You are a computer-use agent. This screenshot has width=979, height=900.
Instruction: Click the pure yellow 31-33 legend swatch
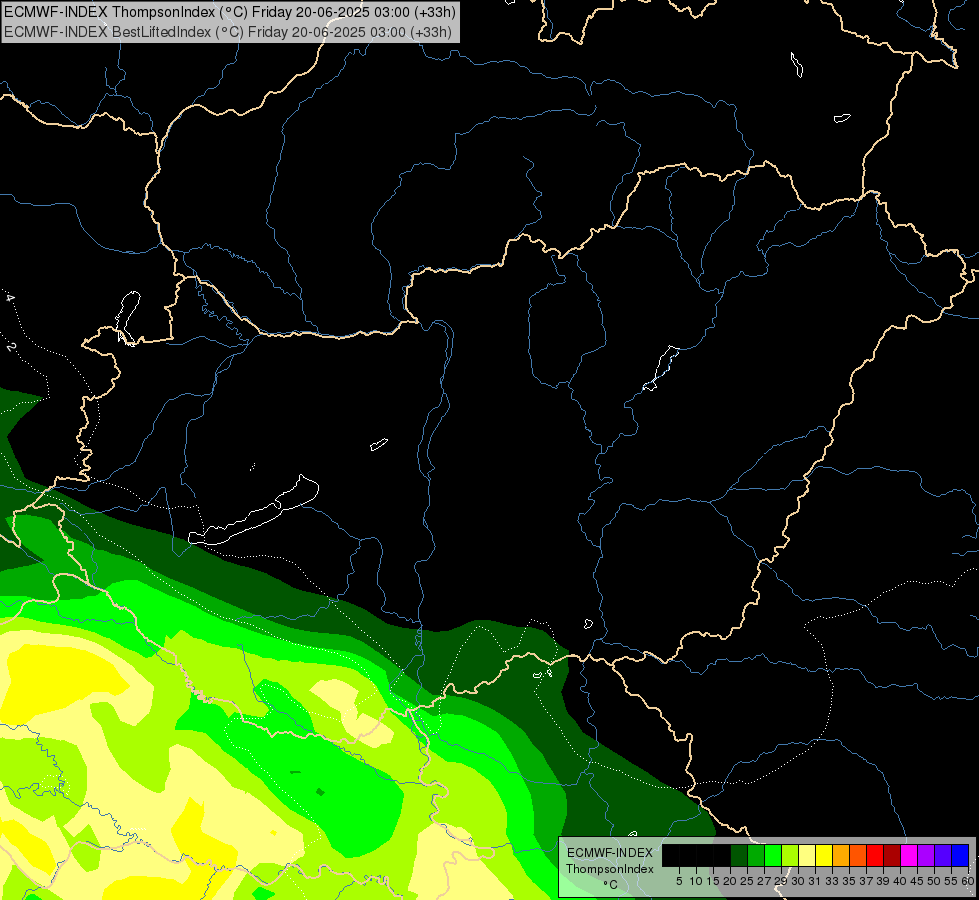point(824,855)
